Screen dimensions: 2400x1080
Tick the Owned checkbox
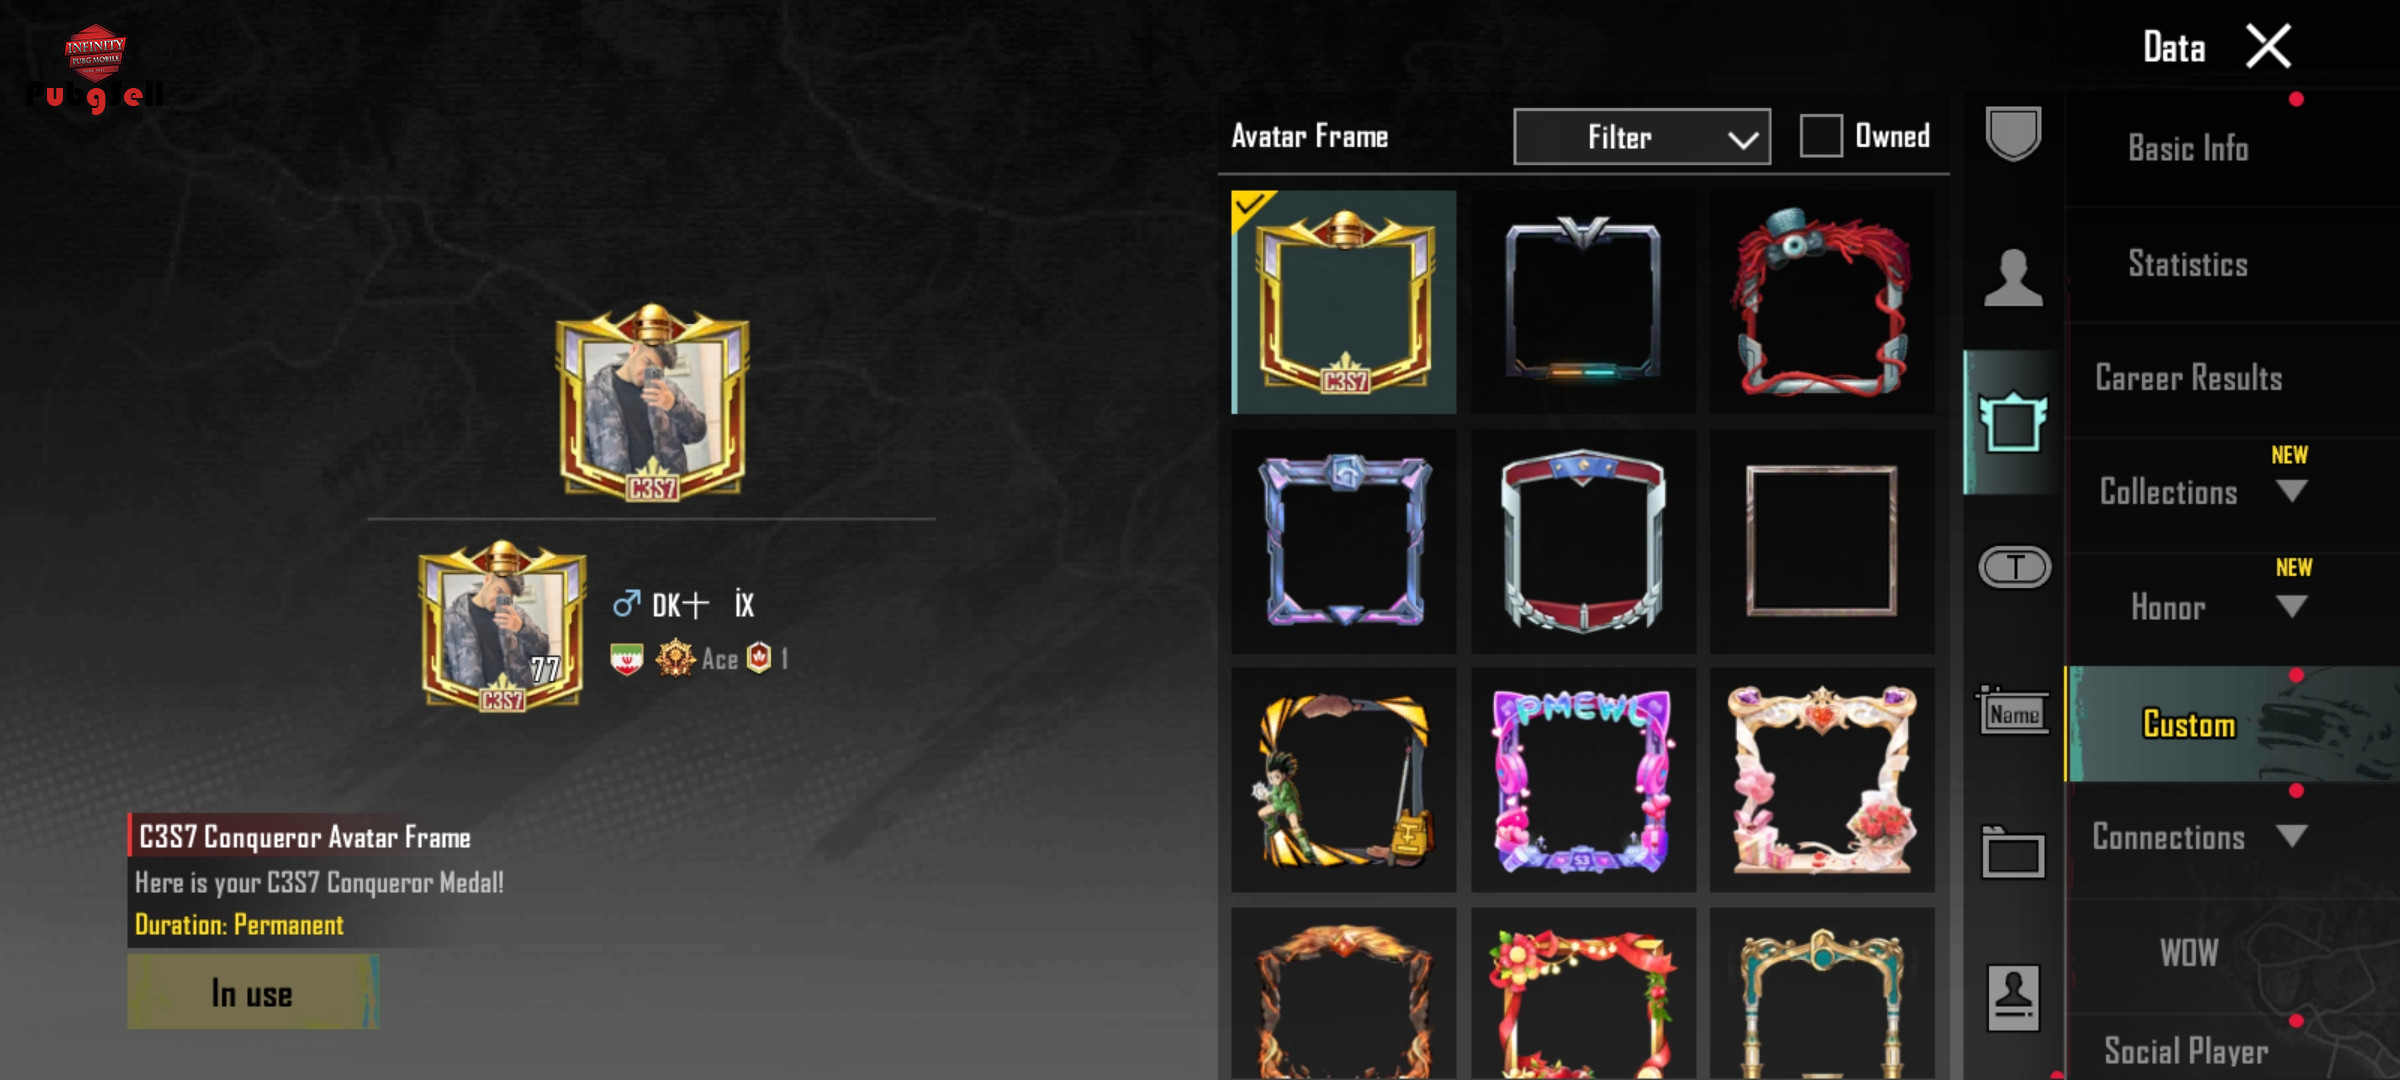[x=1820, y=136]
